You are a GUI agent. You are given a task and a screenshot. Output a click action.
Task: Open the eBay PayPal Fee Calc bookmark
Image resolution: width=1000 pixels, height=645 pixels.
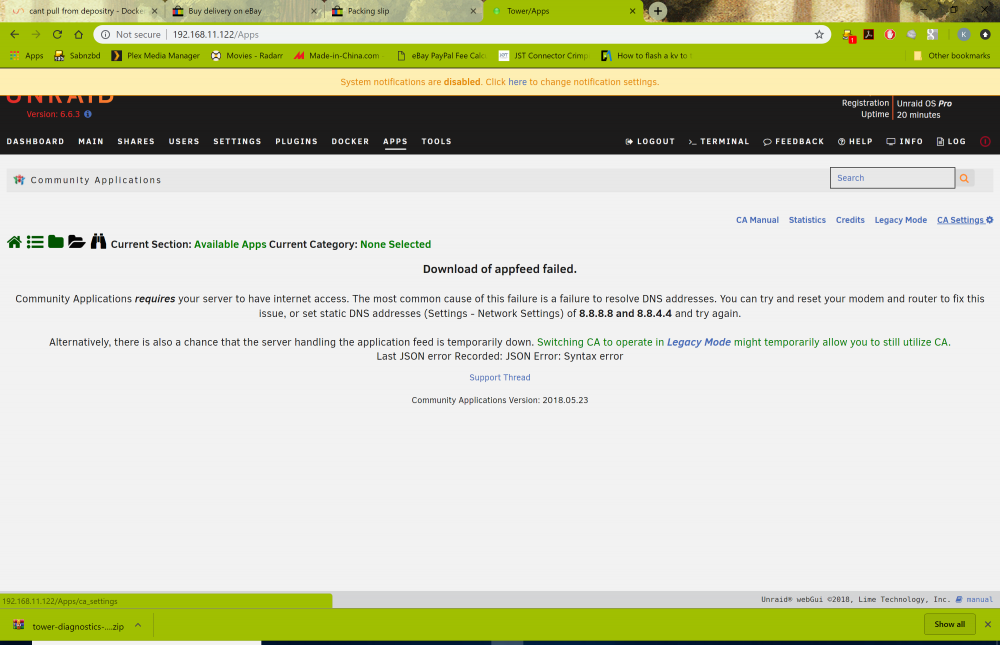(x=441, y=56)
